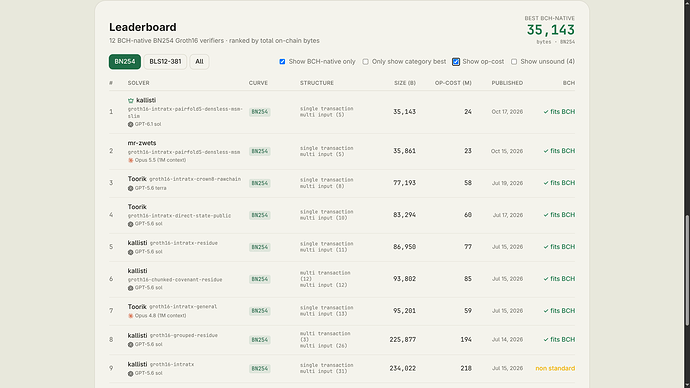Select the BN254 filter tab
Viewport: 690px width, 388px height.
coord(125,62)
